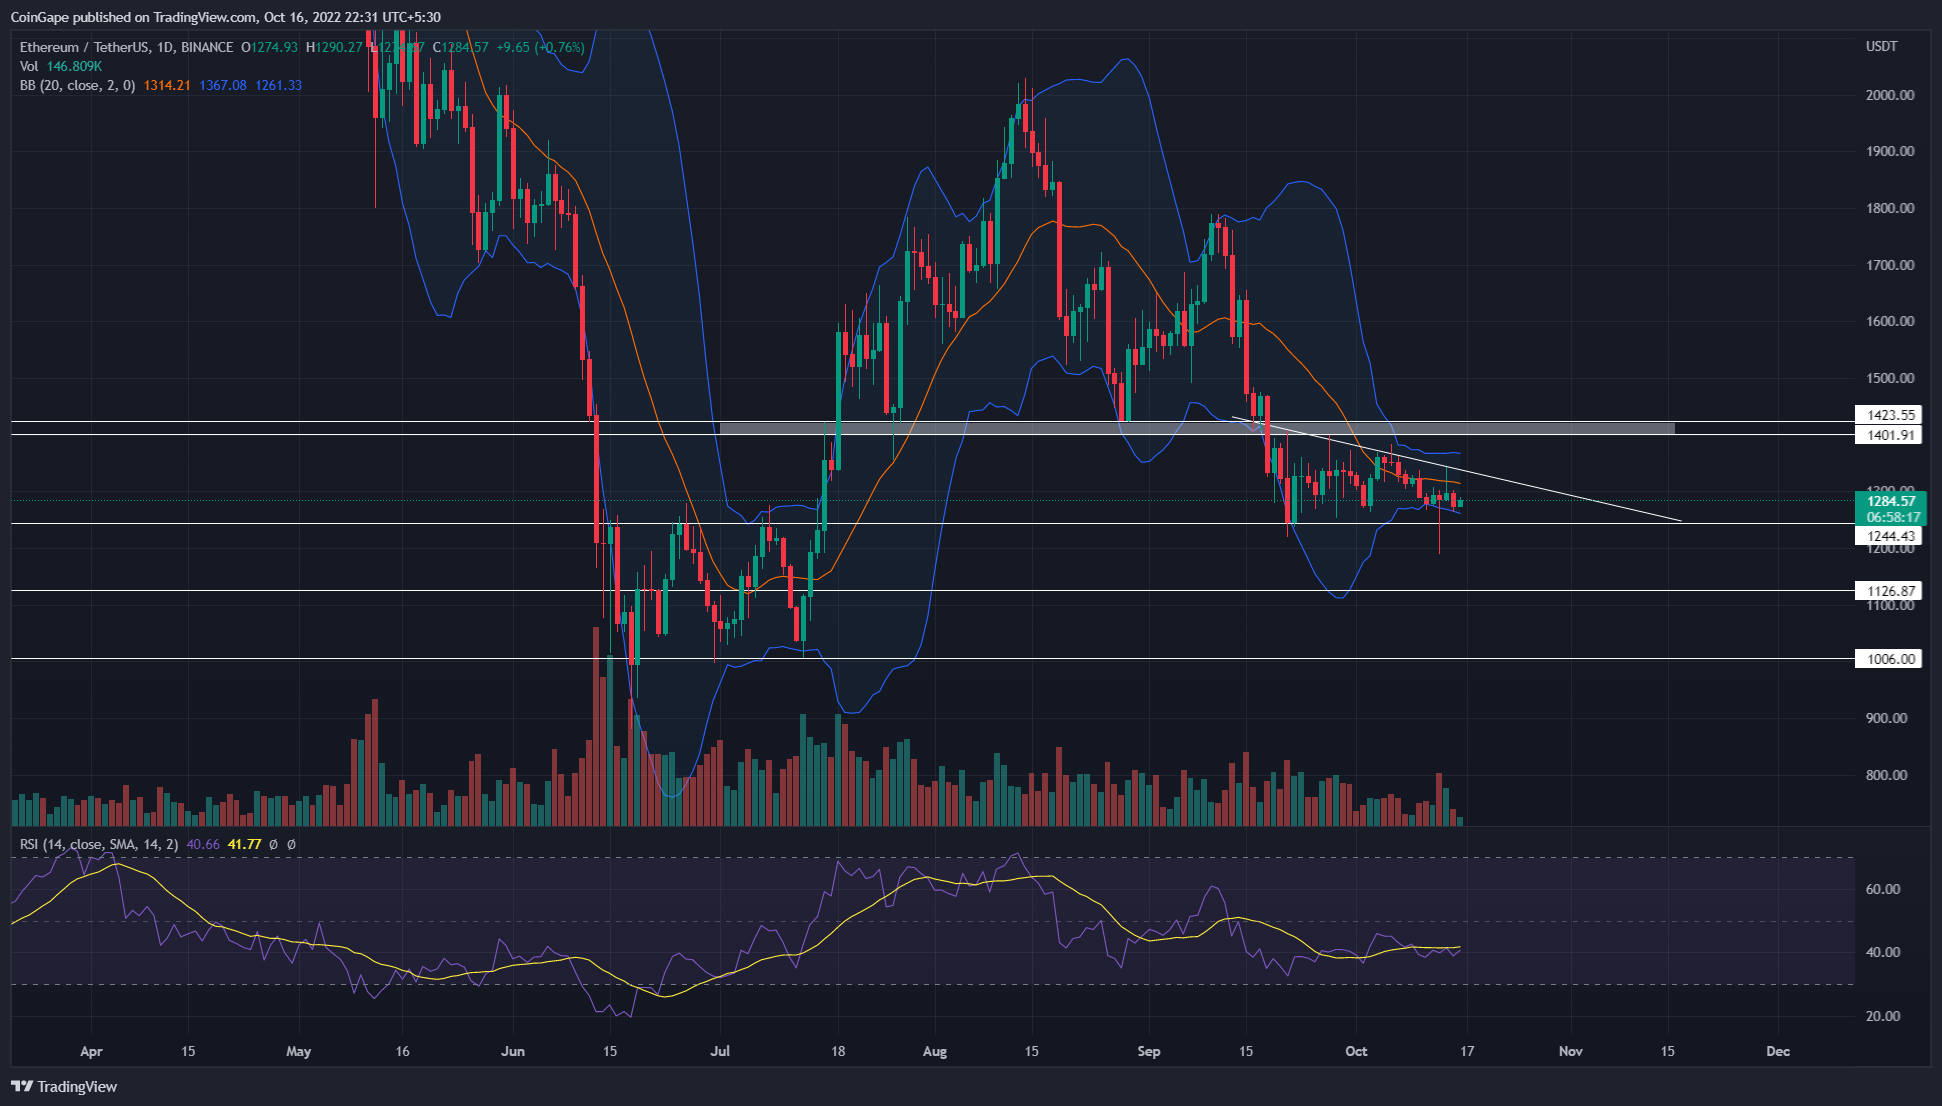Click the 1900.00 price axis label
The width and height of the screenshot is (1942, 1106).
point(1890,151)
